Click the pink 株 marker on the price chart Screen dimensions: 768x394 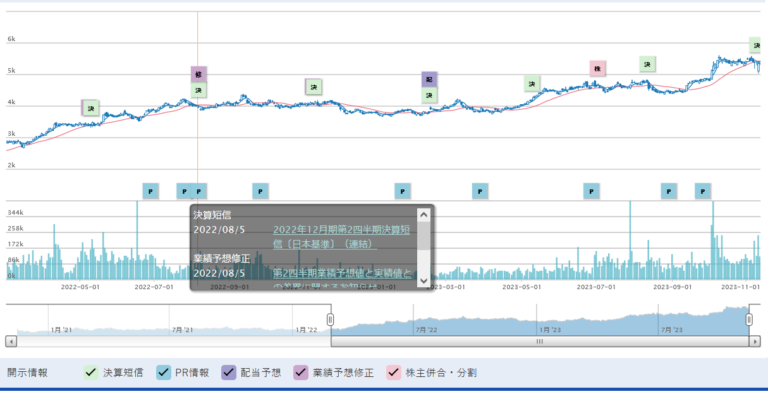click(598, 69)
